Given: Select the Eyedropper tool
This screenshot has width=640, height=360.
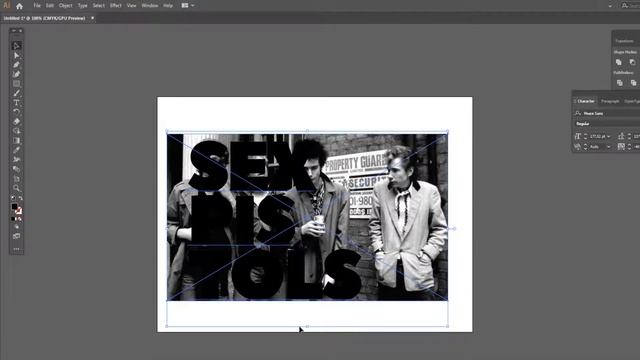Looking at the screenshot, I should [16, 150].
